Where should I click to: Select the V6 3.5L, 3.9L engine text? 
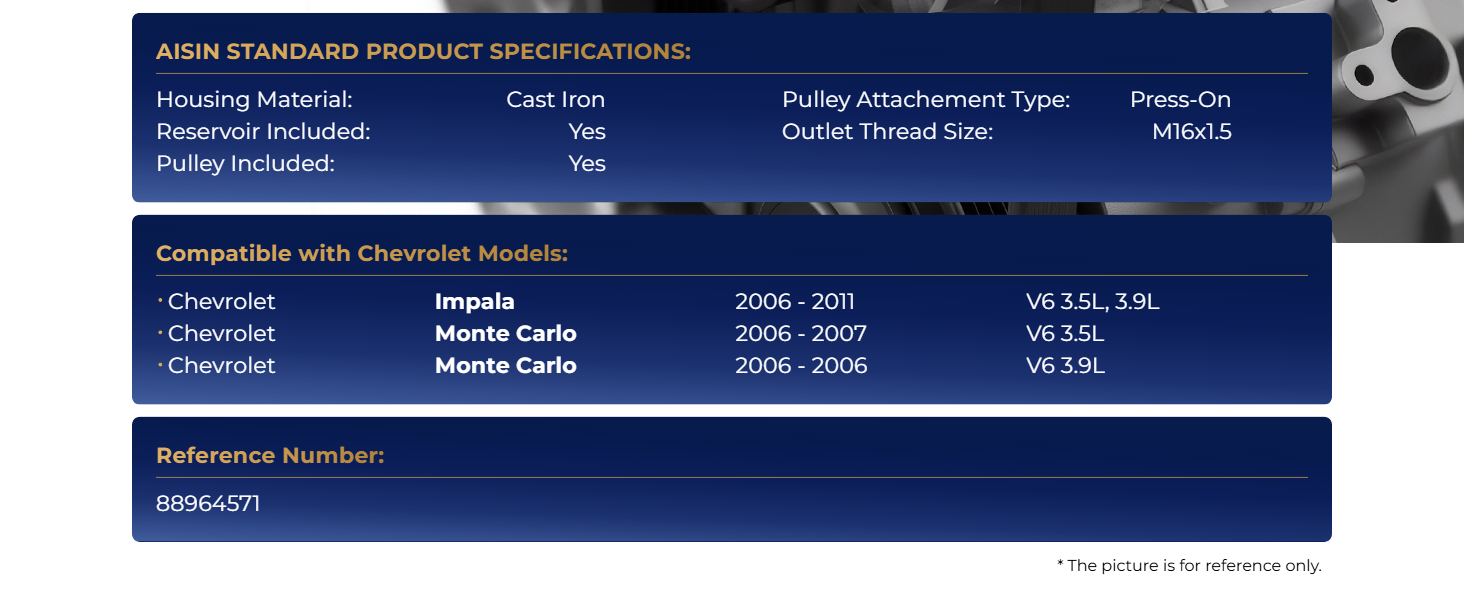coord(1093,302)
